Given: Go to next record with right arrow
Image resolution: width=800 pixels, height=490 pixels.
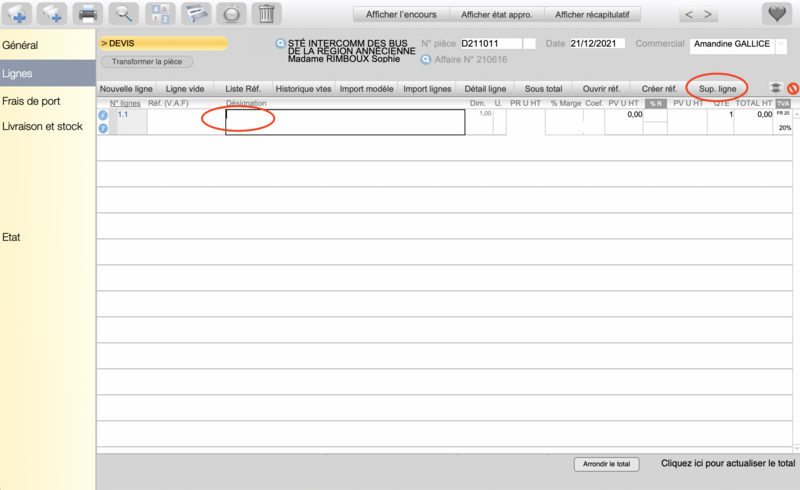Looking at the screenshot, I should tap(709, 15).
